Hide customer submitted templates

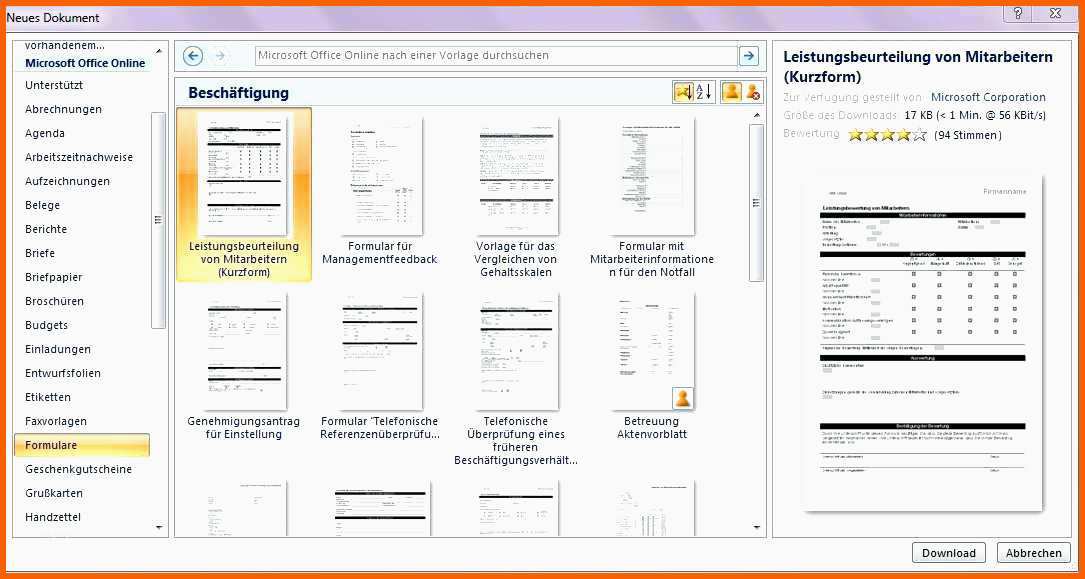click(x=753, y=92)
